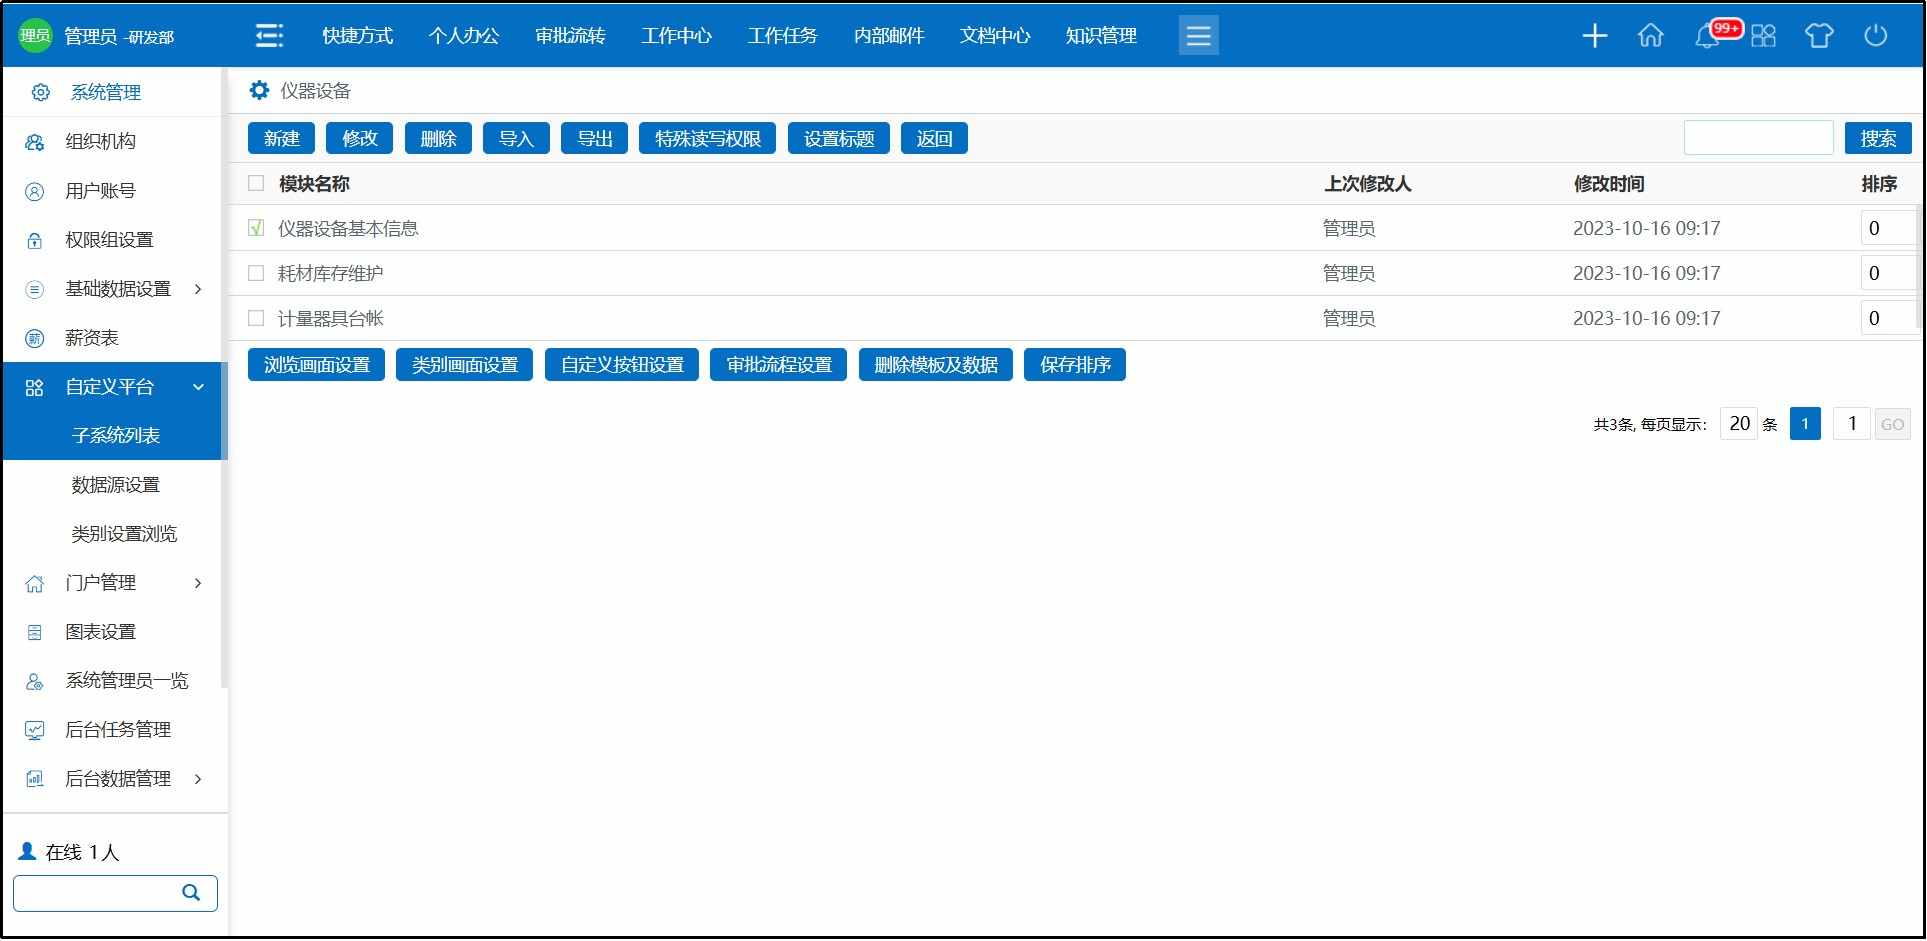Toggle the select-all checkbox beside 模块名称
Viewport: 1927px width, 941px height.
pos(256,183)
